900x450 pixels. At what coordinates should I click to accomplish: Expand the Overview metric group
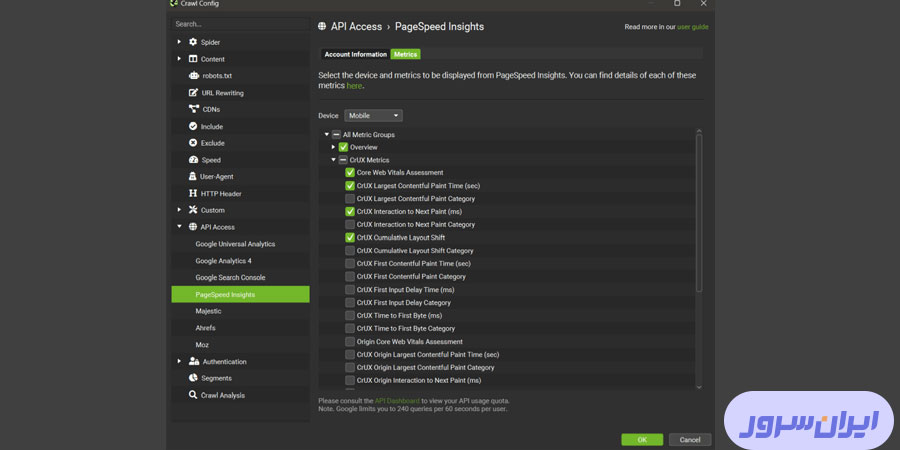(334, 147)
